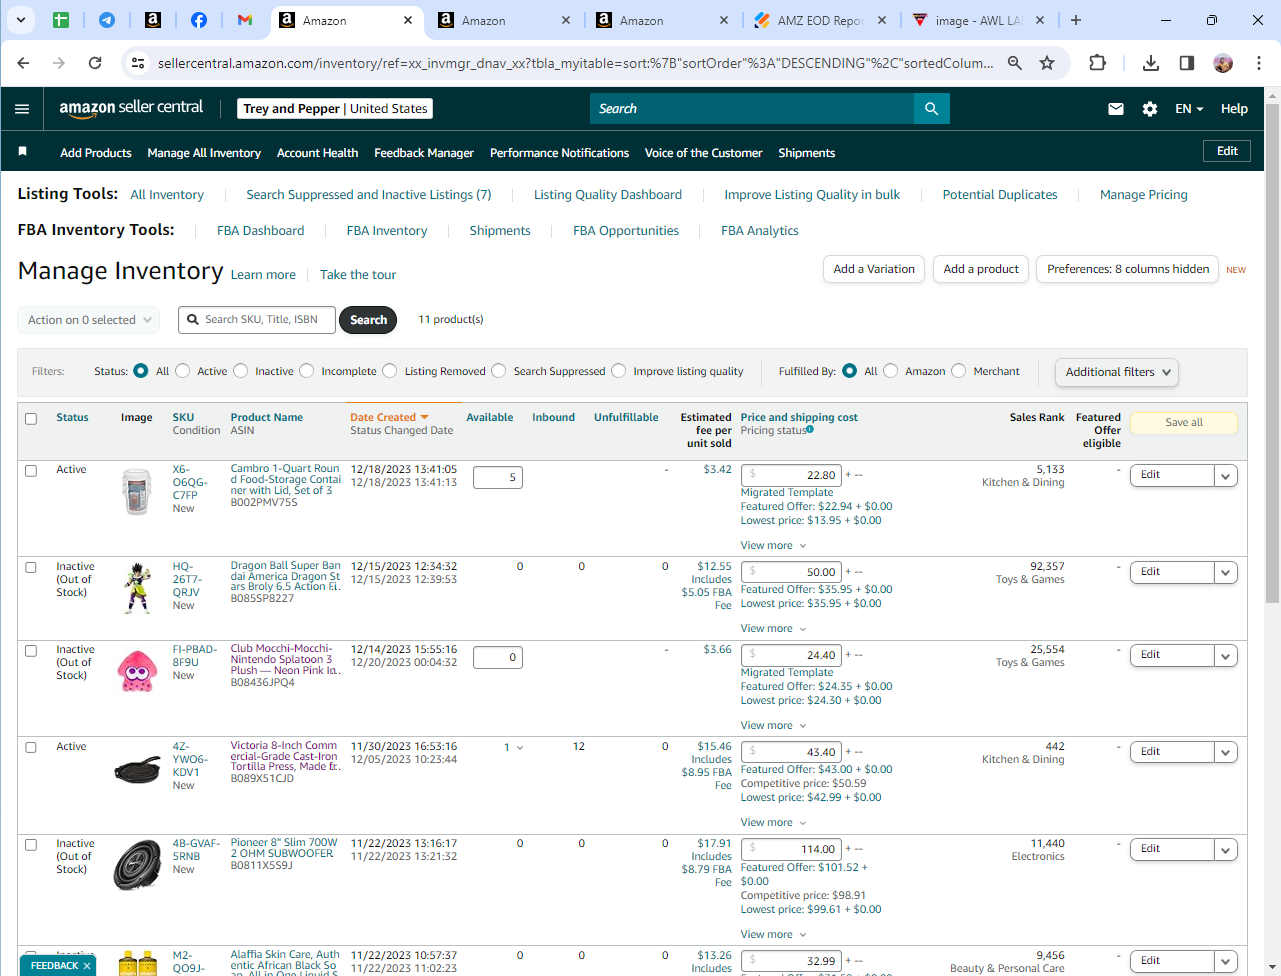Check the Cambro 1-Quart row checkbox
This screenshot has width=1281, height=976.
click(x=31, y=471)
